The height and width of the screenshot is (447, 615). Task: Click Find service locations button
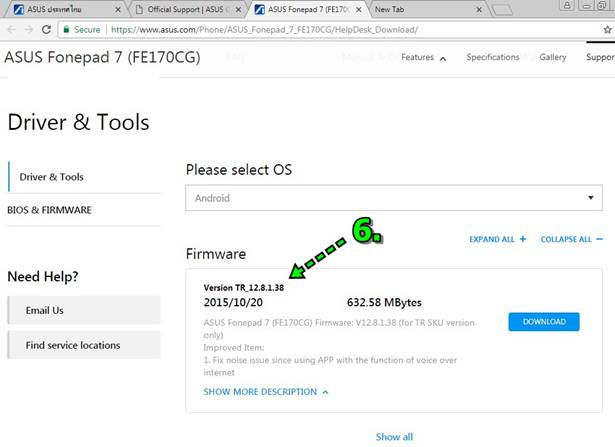[84, 345]
